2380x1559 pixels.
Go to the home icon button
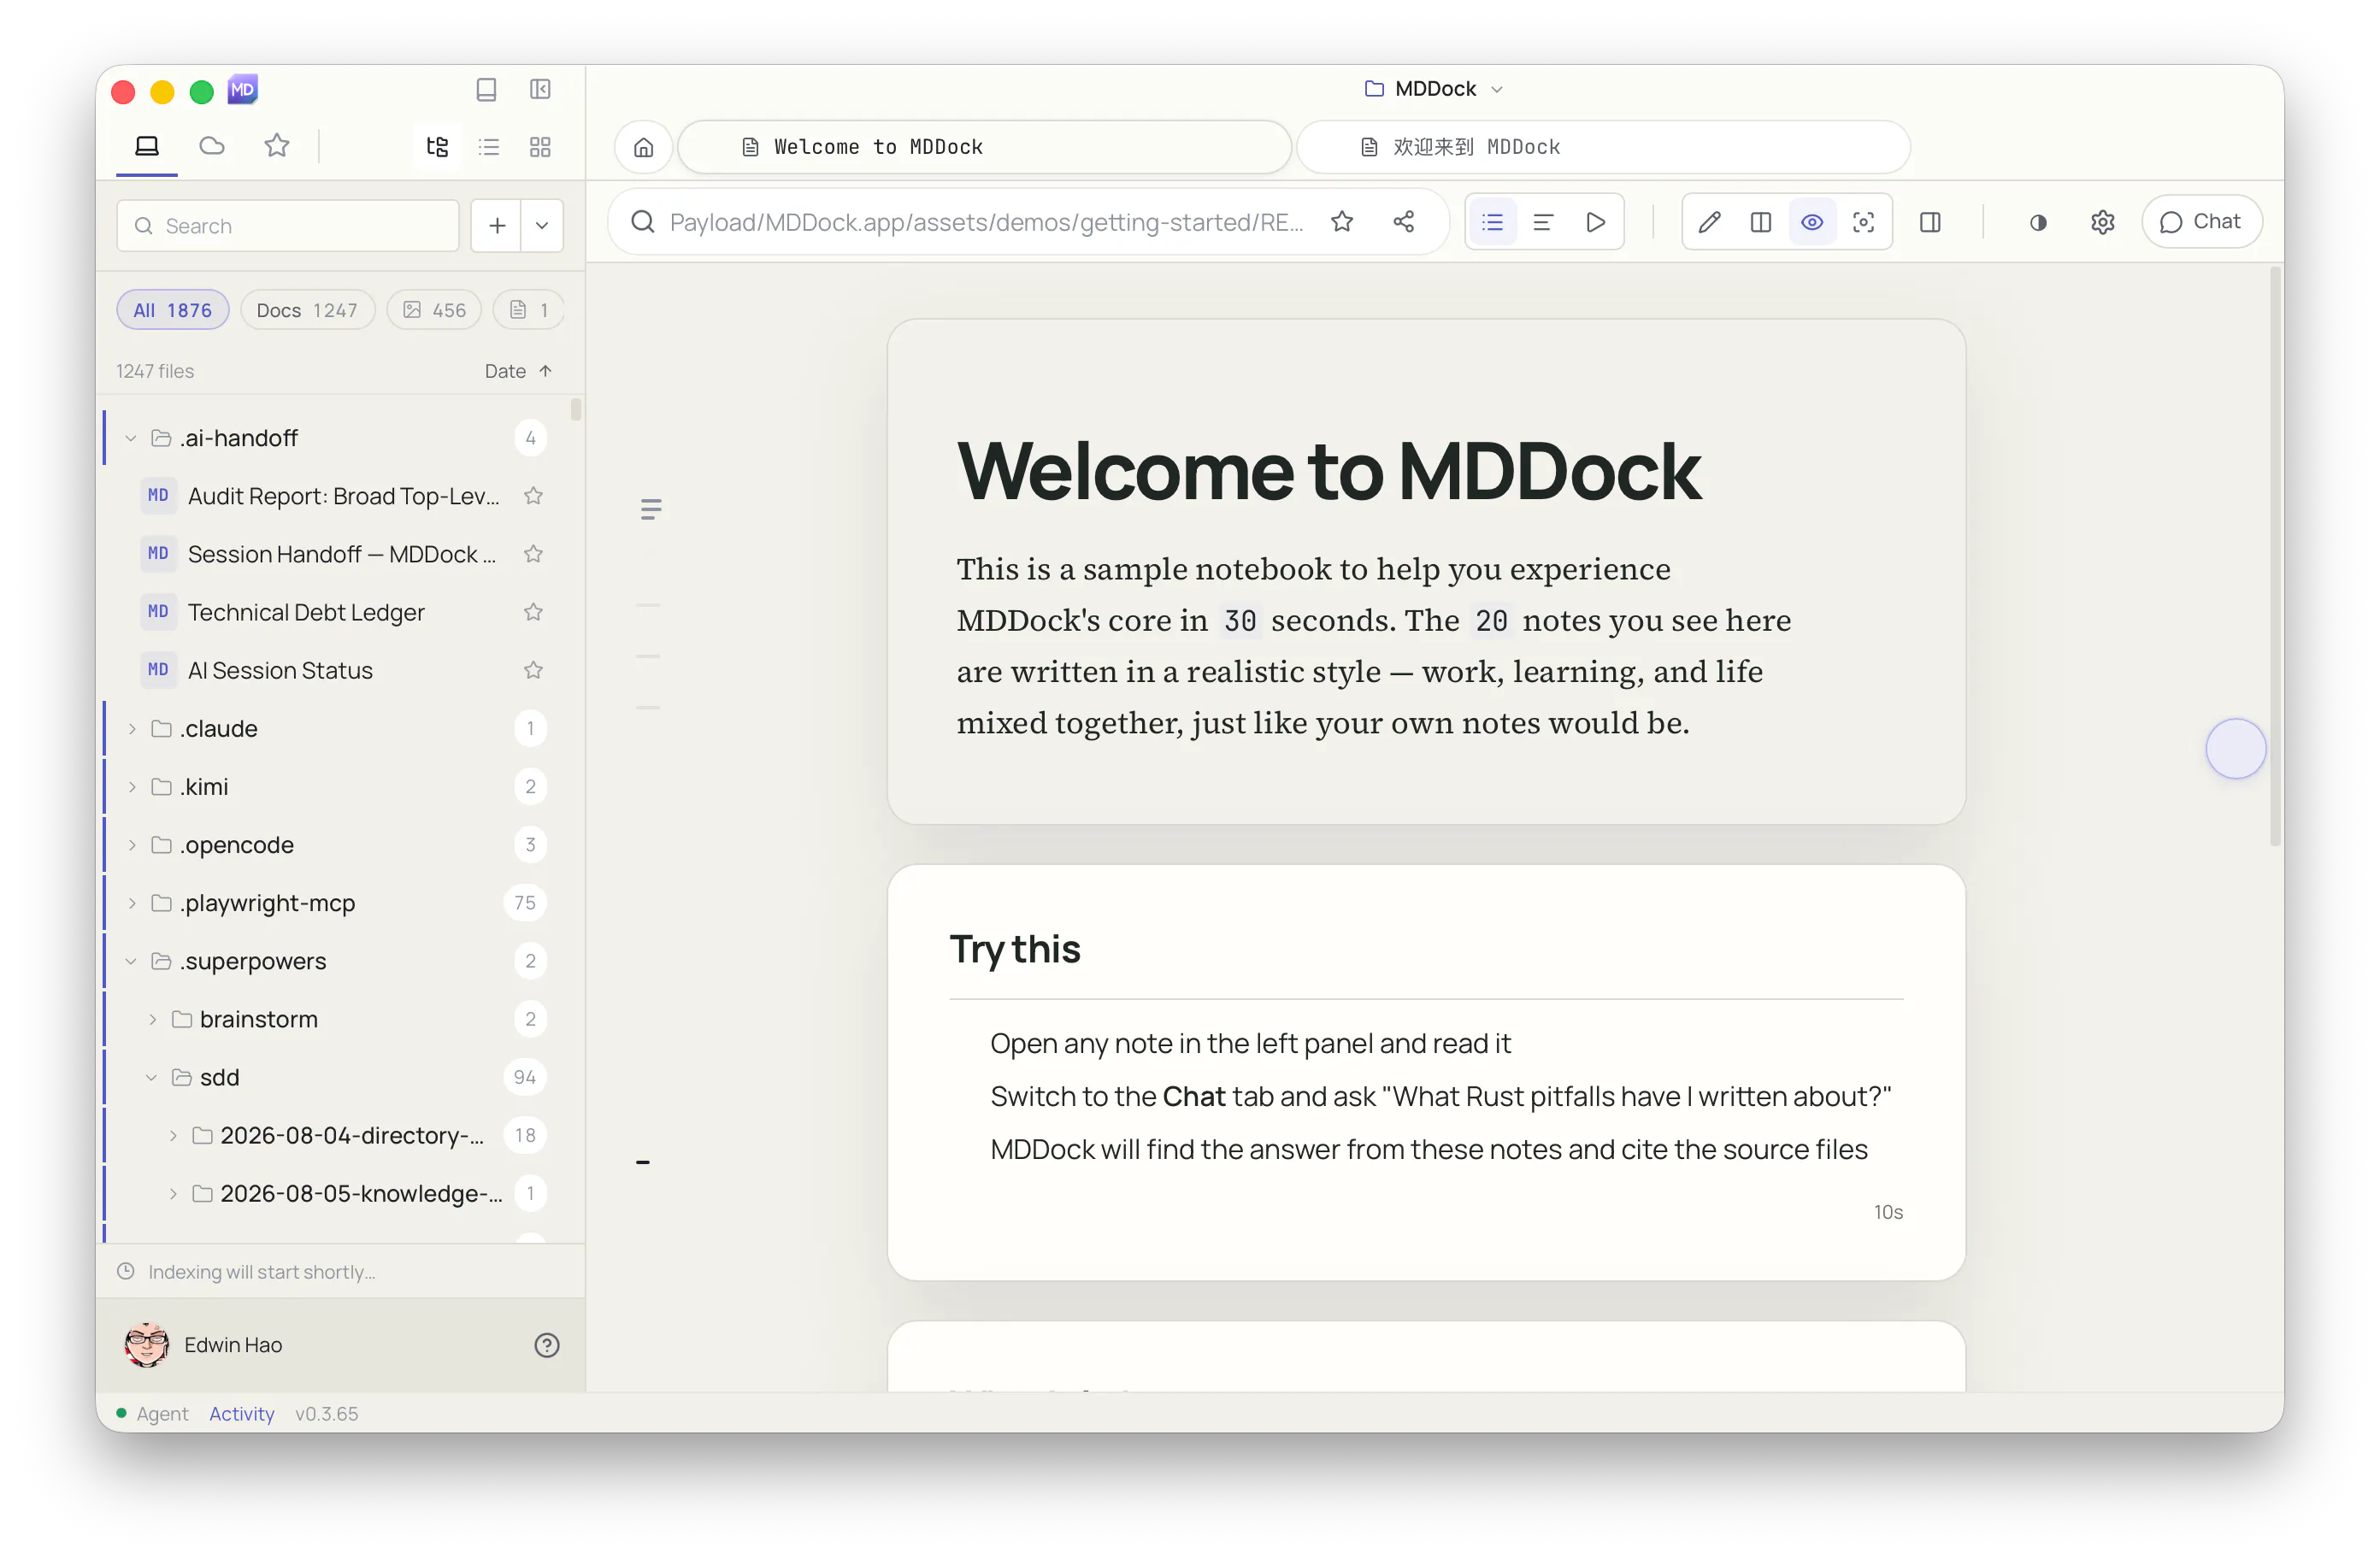643,147
